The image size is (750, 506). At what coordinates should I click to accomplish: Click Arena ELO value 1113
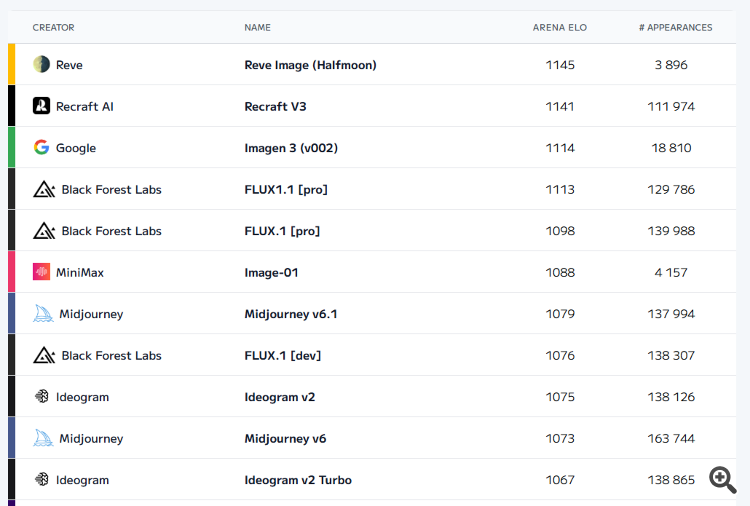[560, 189]
